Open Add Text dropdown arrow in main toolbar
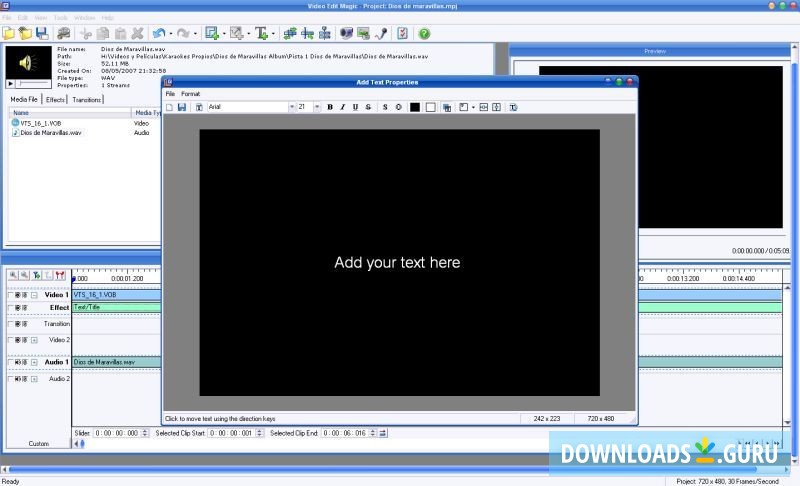Image resolution: width=800 pixels, height=486 pixels. (x=273, y=34)
